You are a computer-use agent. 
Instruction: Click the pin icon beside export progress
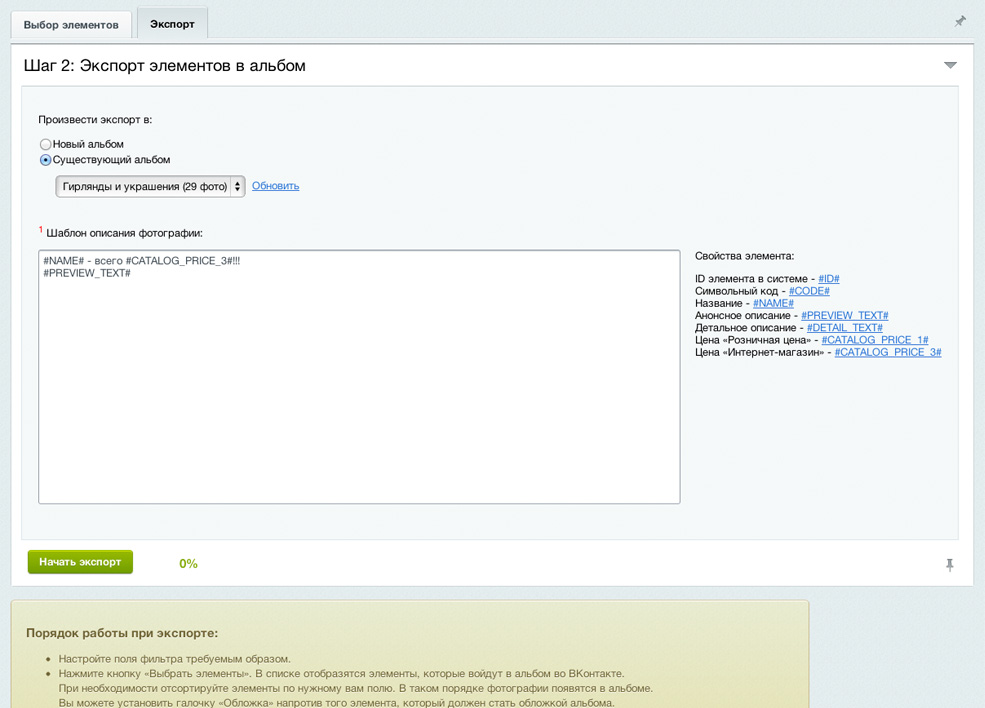pos(949,565)
